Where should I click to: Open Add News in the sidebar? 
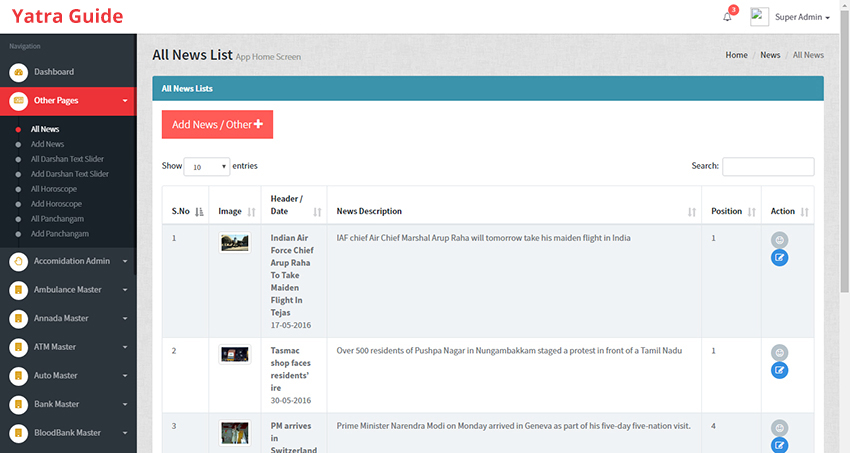click(x=47, y=144)
